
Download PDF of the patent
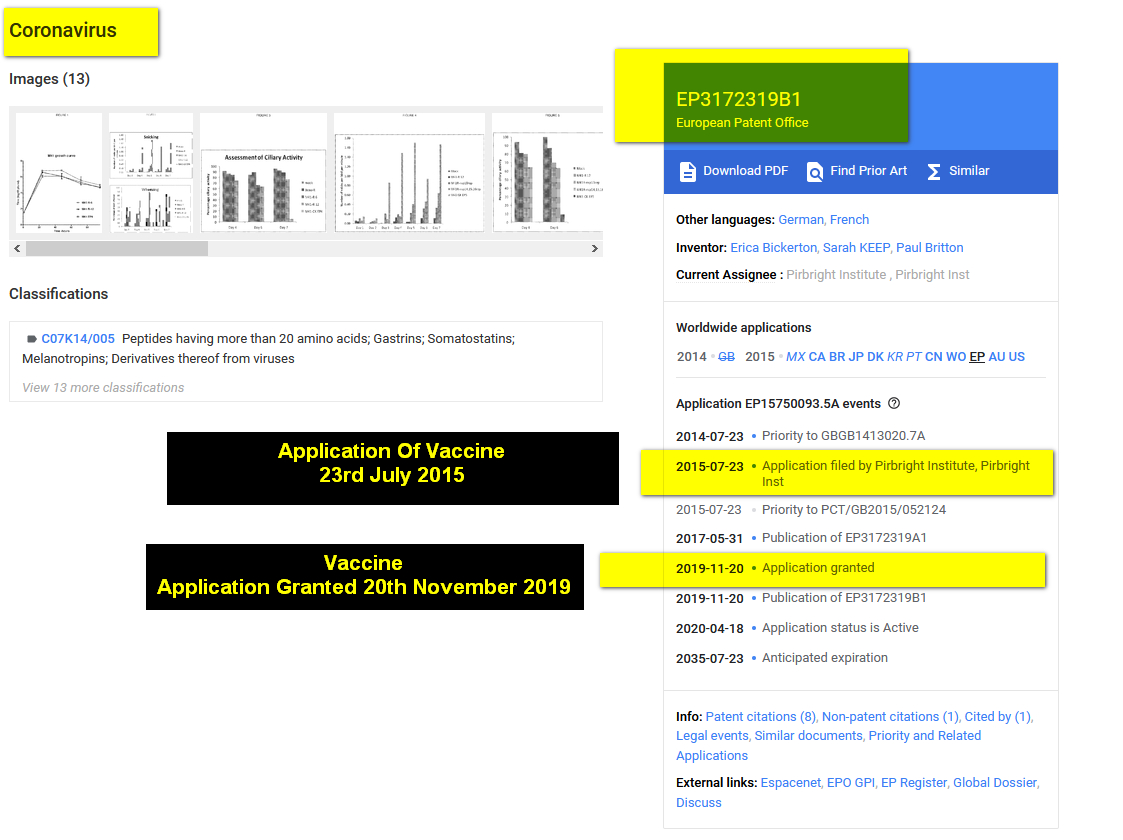733,171
